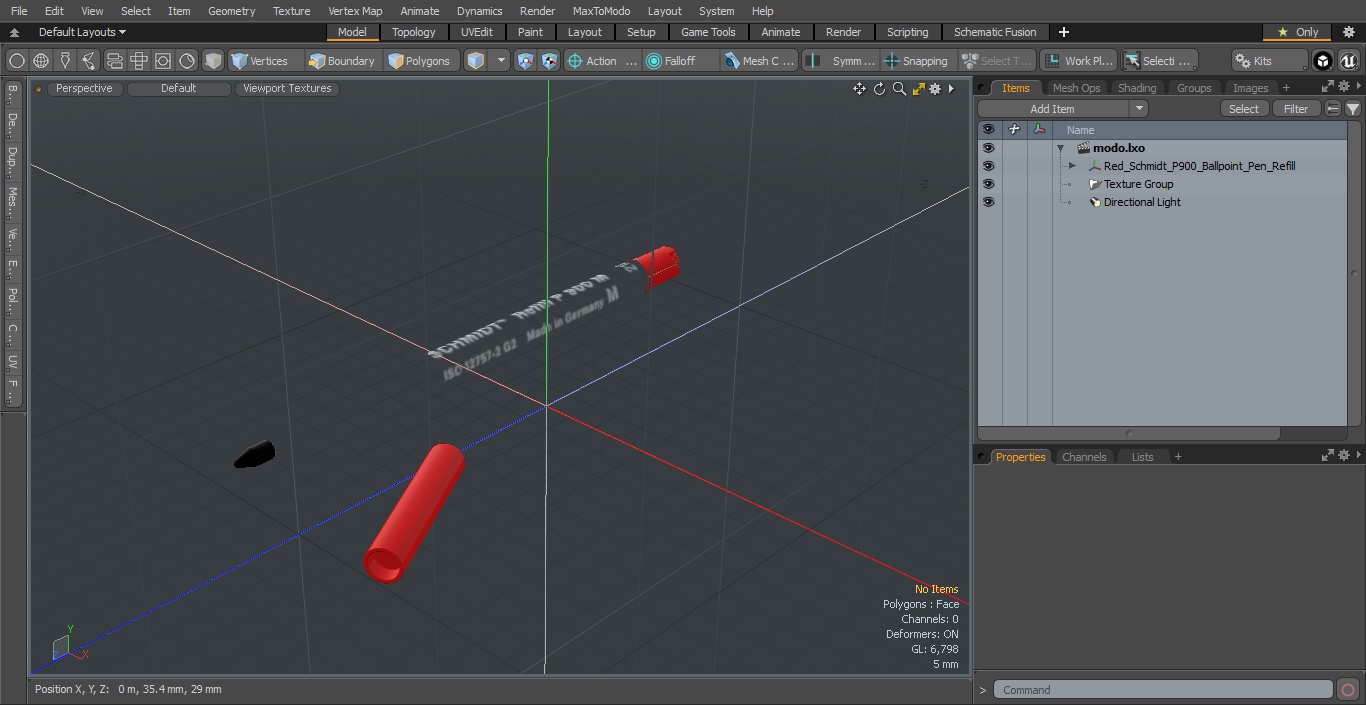The image size is (1366, 705).
Task: Open the Kits menu
Action: [x=1269, y=61]
